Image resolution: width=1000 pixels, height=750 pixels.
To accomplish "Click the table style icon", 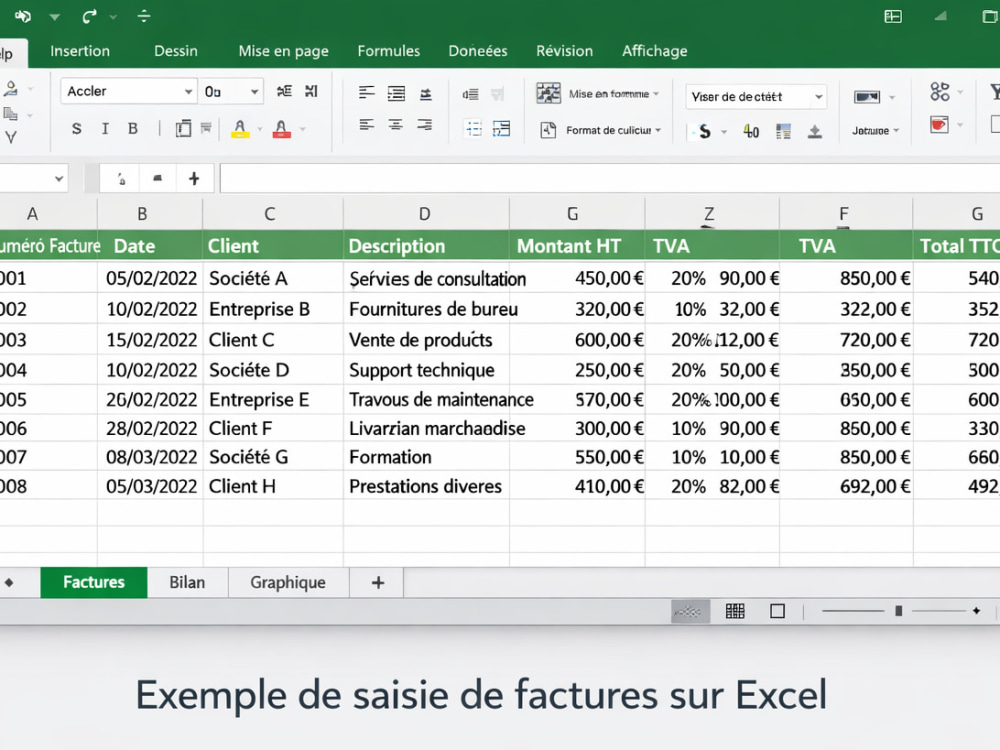I will (x=783, y=131).
